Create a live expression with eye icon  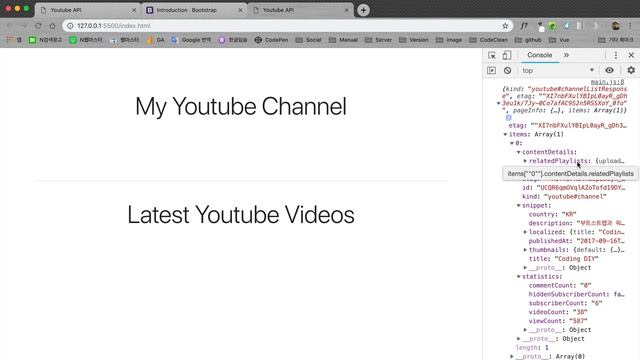click(609, 70)
